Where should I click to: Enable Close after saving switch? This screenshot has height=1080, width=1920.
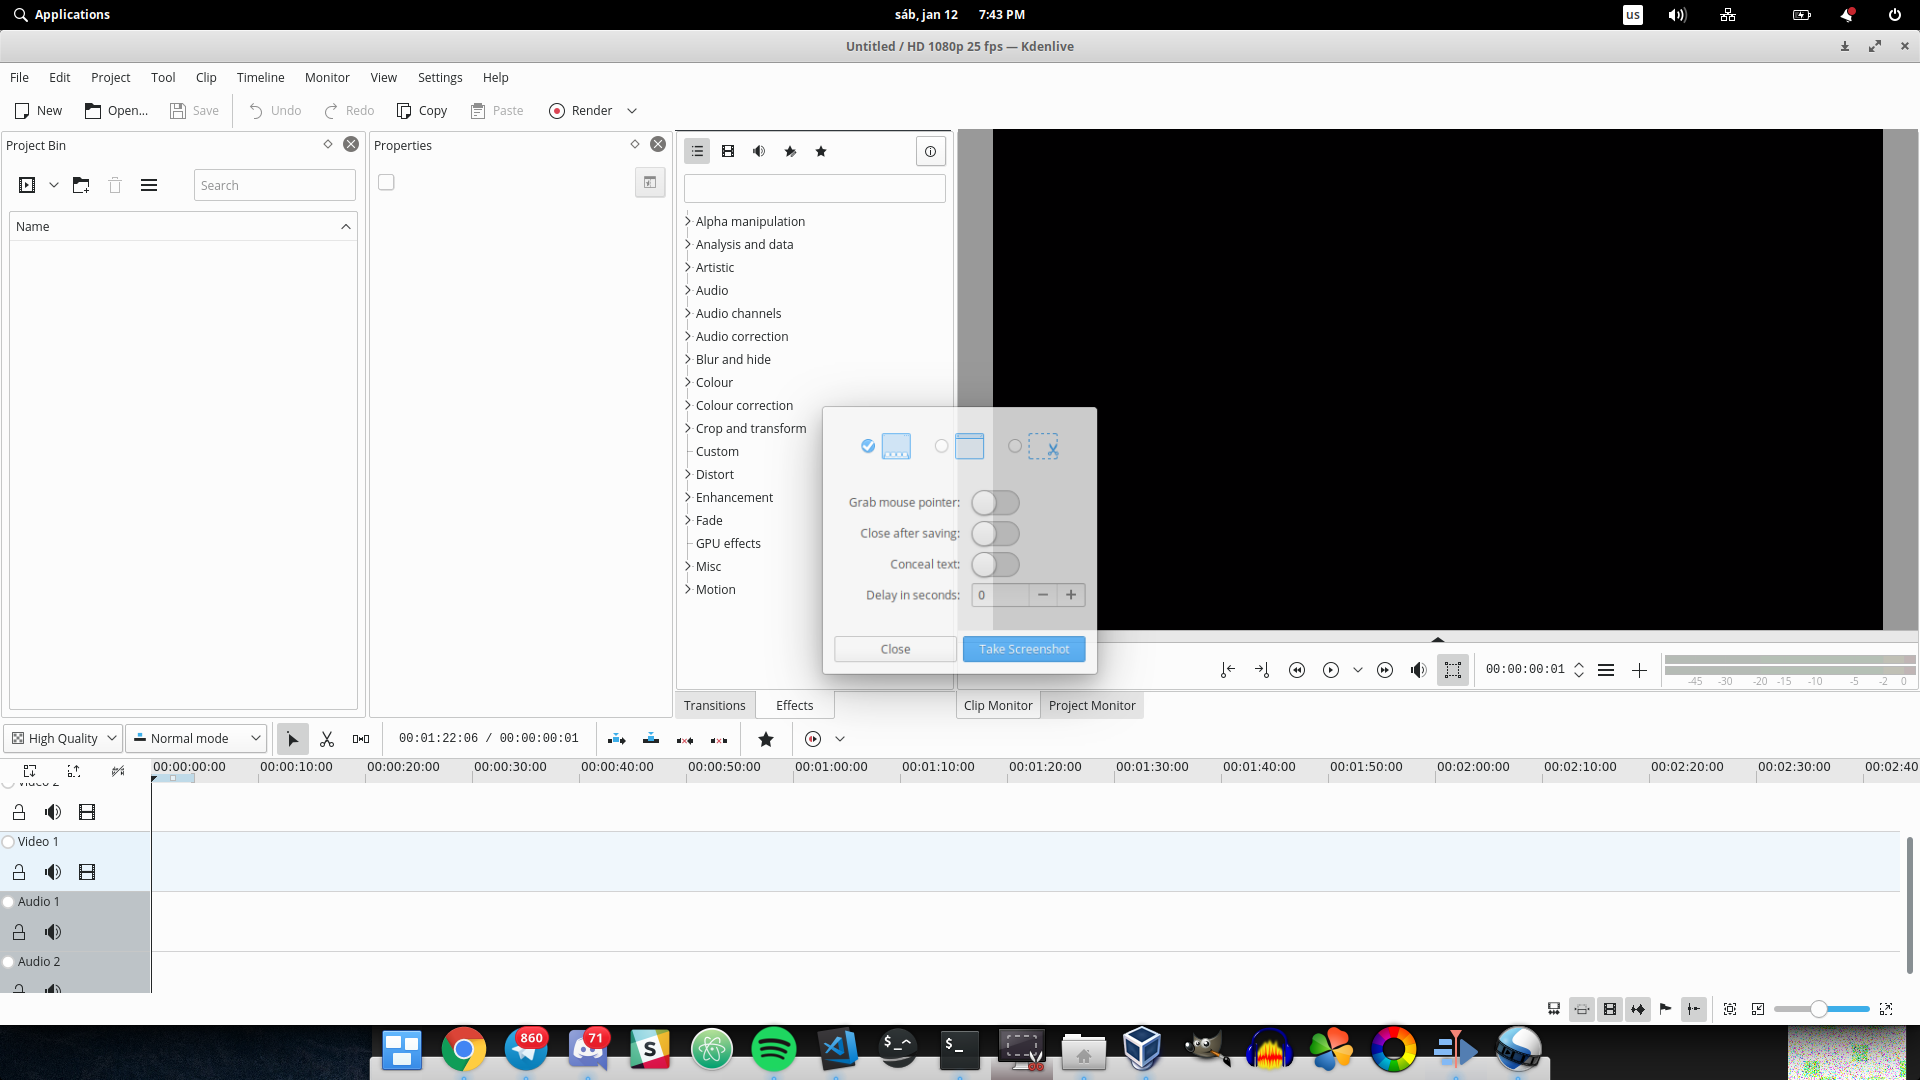point(995,534)
